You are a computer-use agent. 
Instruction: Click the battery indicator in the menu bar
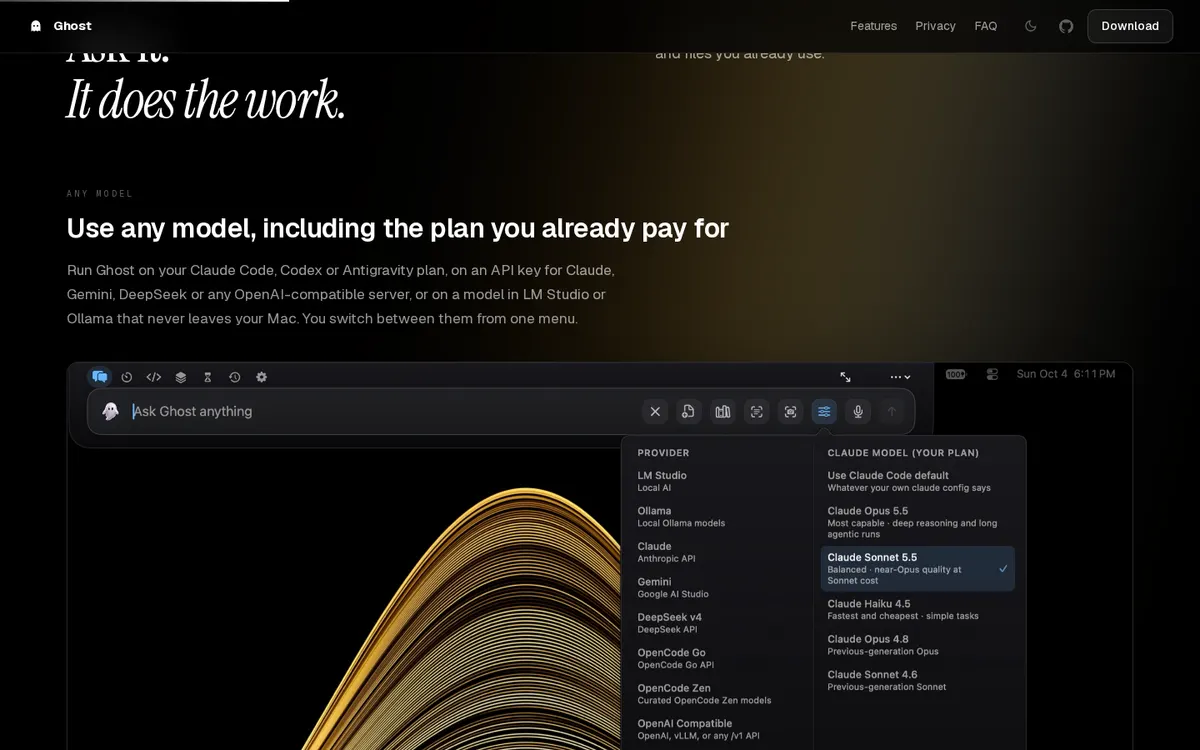(x=956, y=374)
